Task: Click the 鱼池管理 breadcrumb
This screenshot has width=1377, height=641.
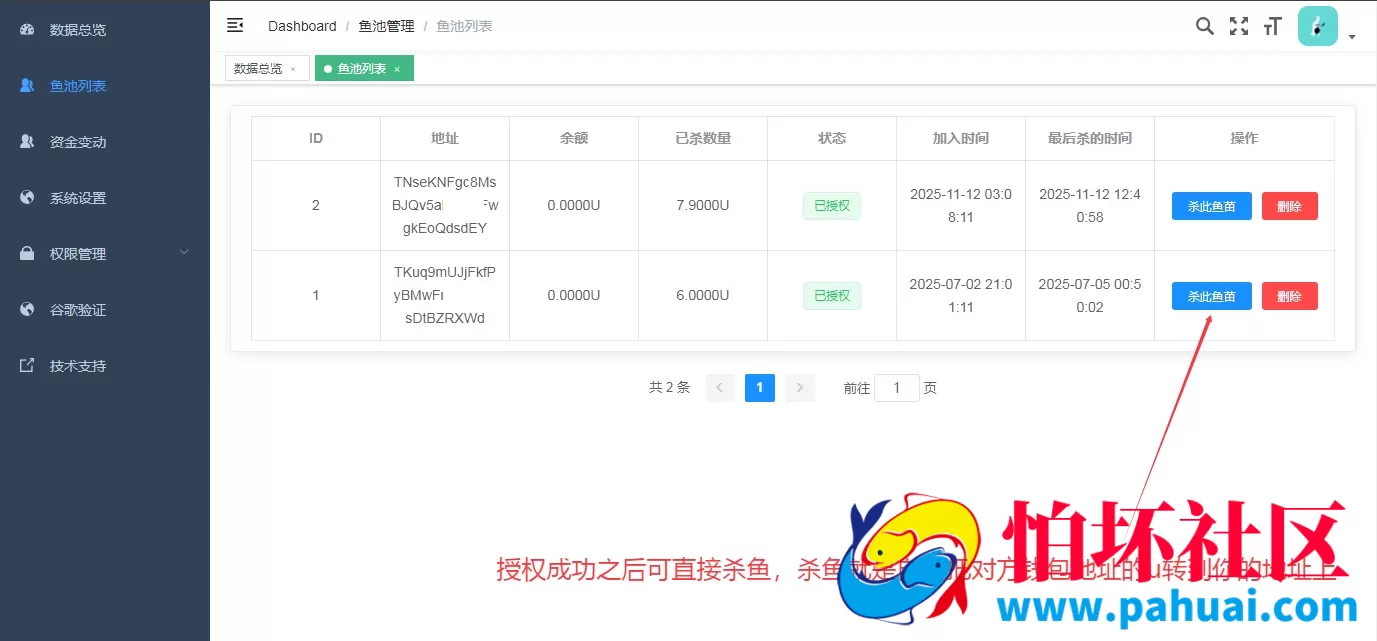Action: [386, 26]
